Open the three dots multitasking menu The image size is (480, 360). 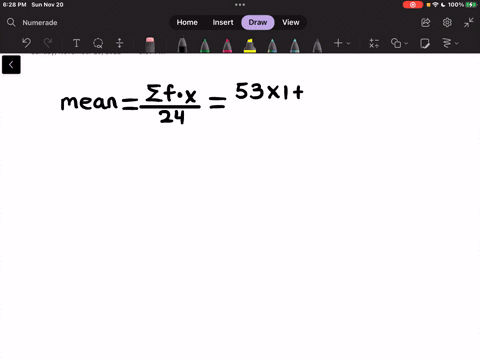click(x=240, y=5)
